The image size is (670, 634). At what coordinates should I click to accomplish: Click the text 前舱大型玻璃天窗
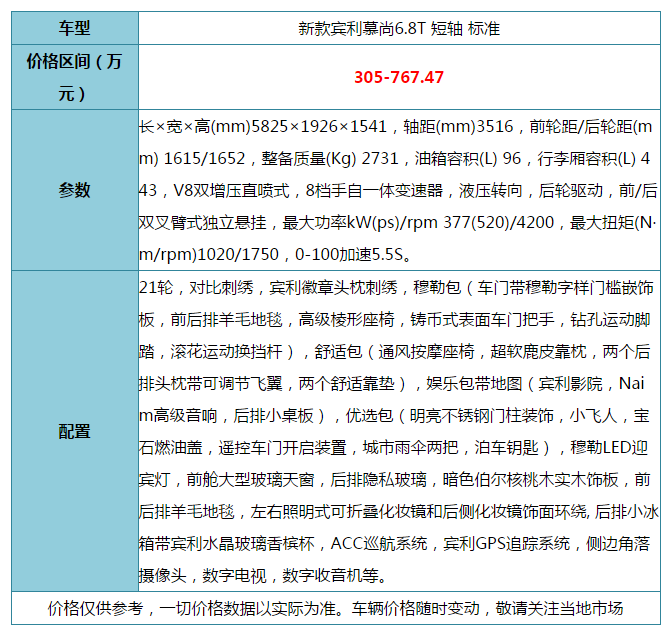point(250,480)
